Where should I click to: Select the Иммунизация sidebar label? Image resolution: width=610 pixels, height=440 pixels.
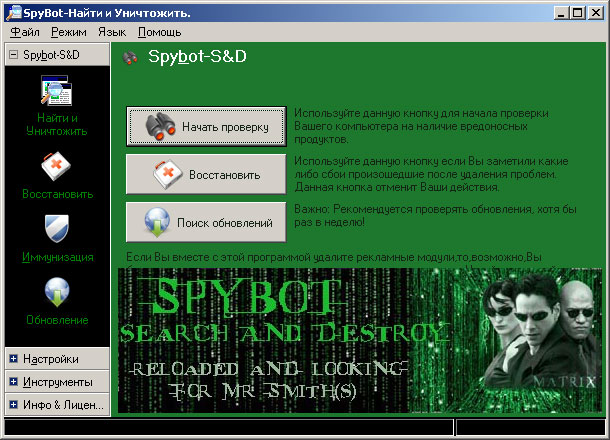click(58, 257)
